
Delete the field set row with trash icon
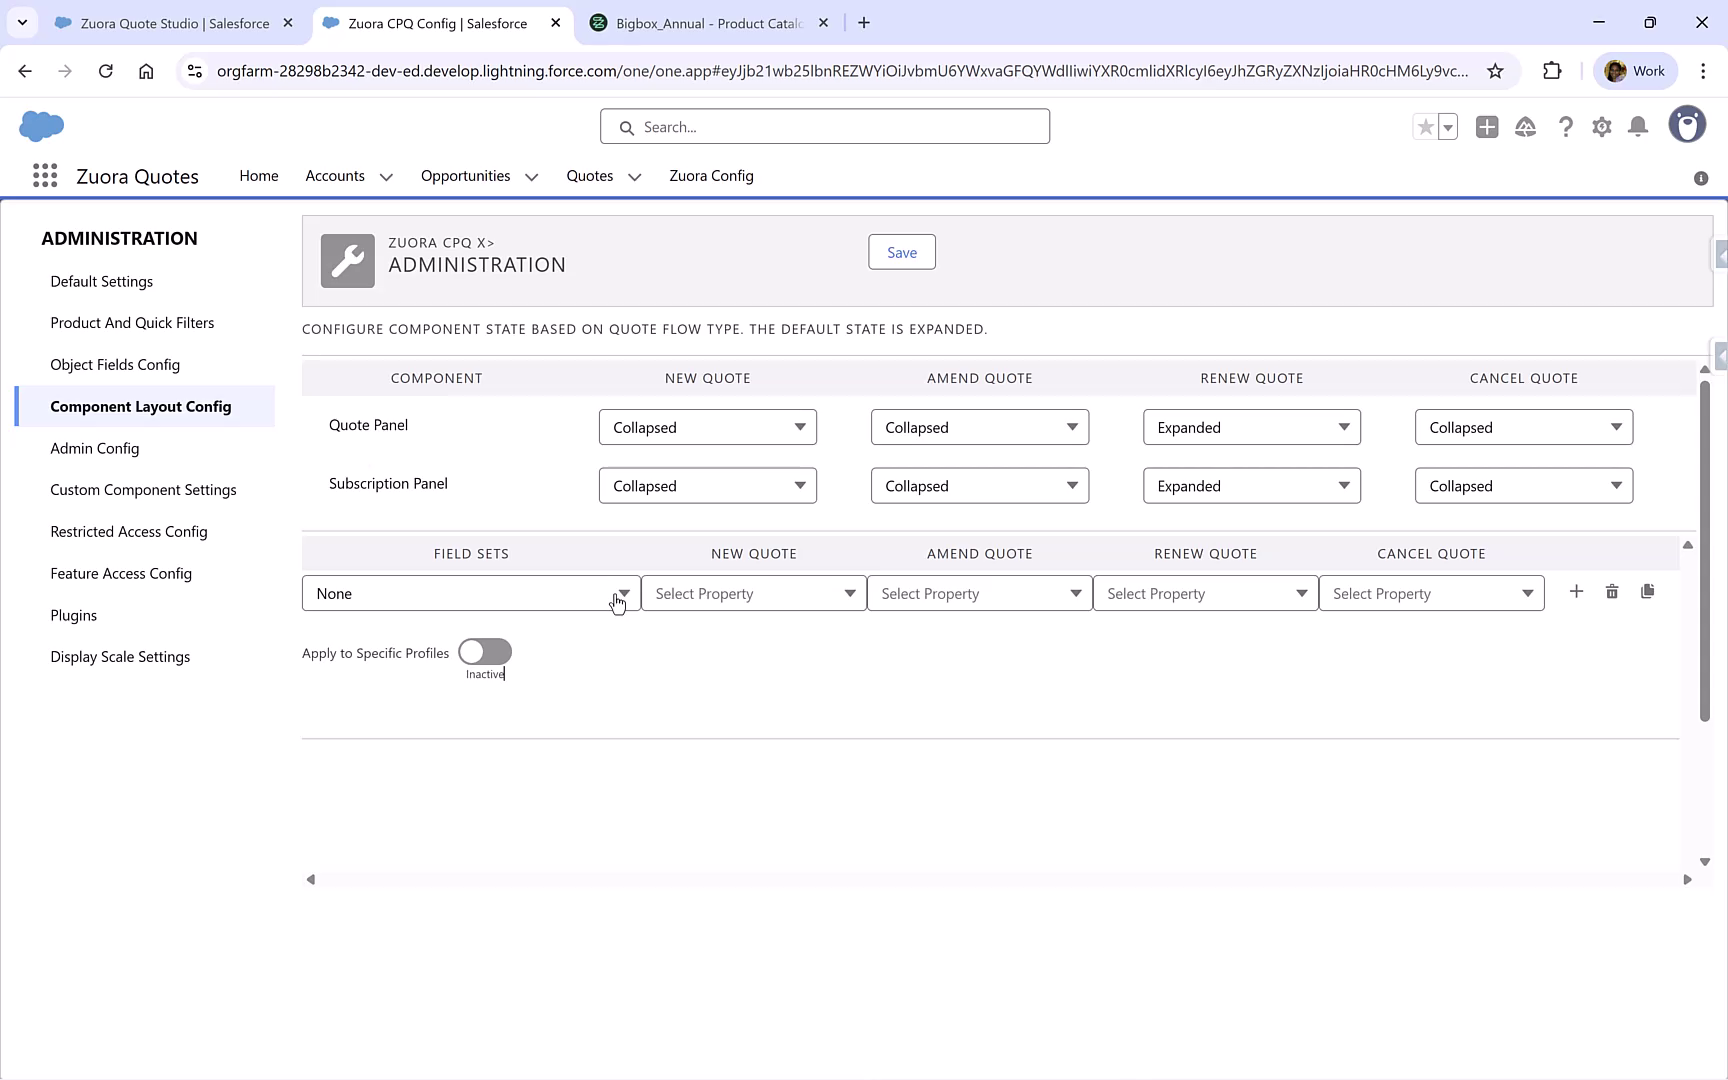coord(1612,591)
